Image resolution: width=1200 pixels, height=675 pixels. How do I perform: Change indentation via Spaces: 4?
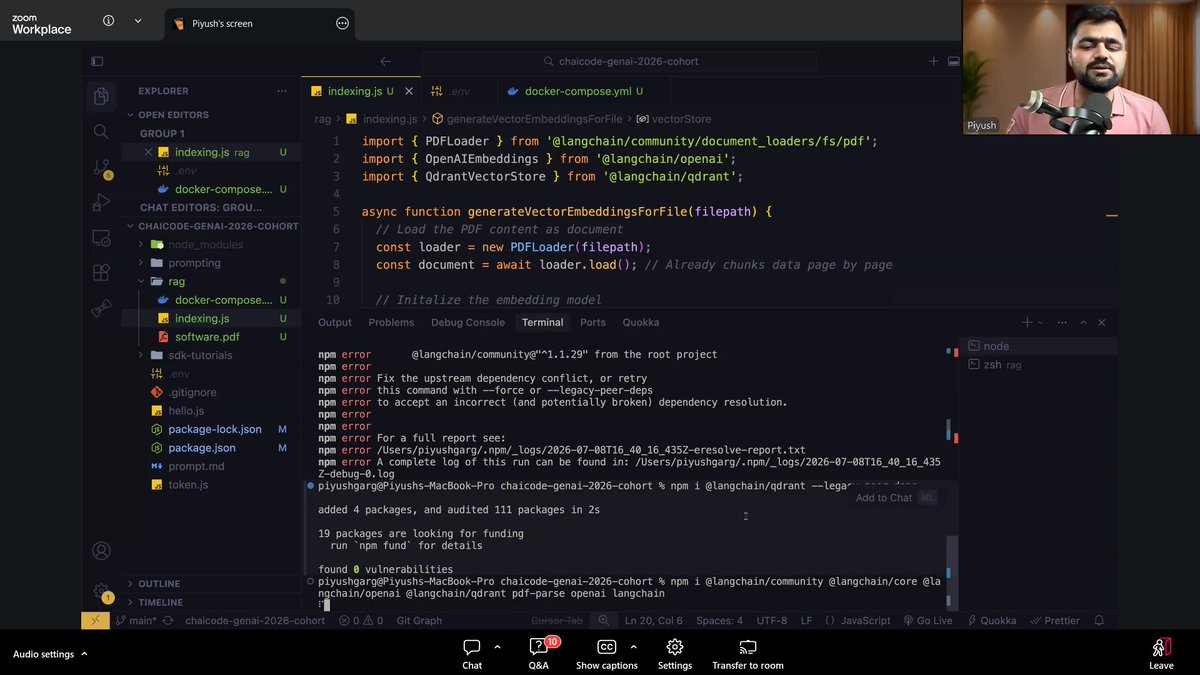720,620
